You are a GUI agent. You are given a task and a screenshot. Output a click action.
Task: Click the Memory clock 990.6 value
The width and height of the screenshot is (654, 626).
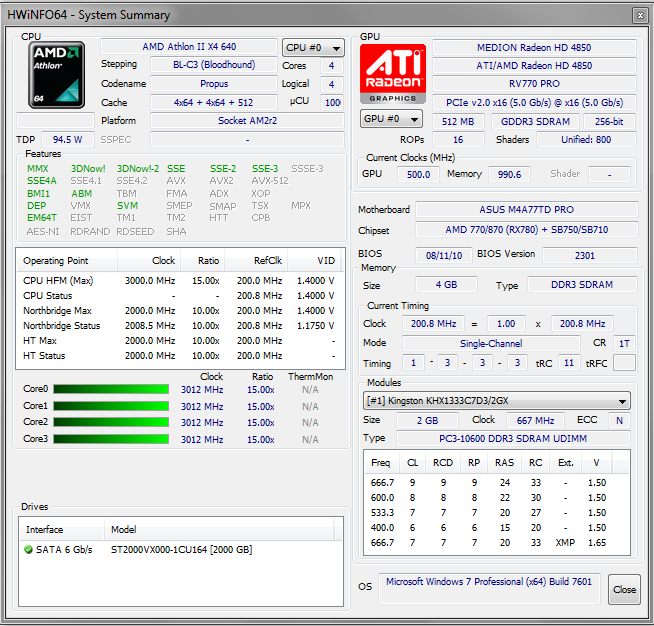pos(509,174)
